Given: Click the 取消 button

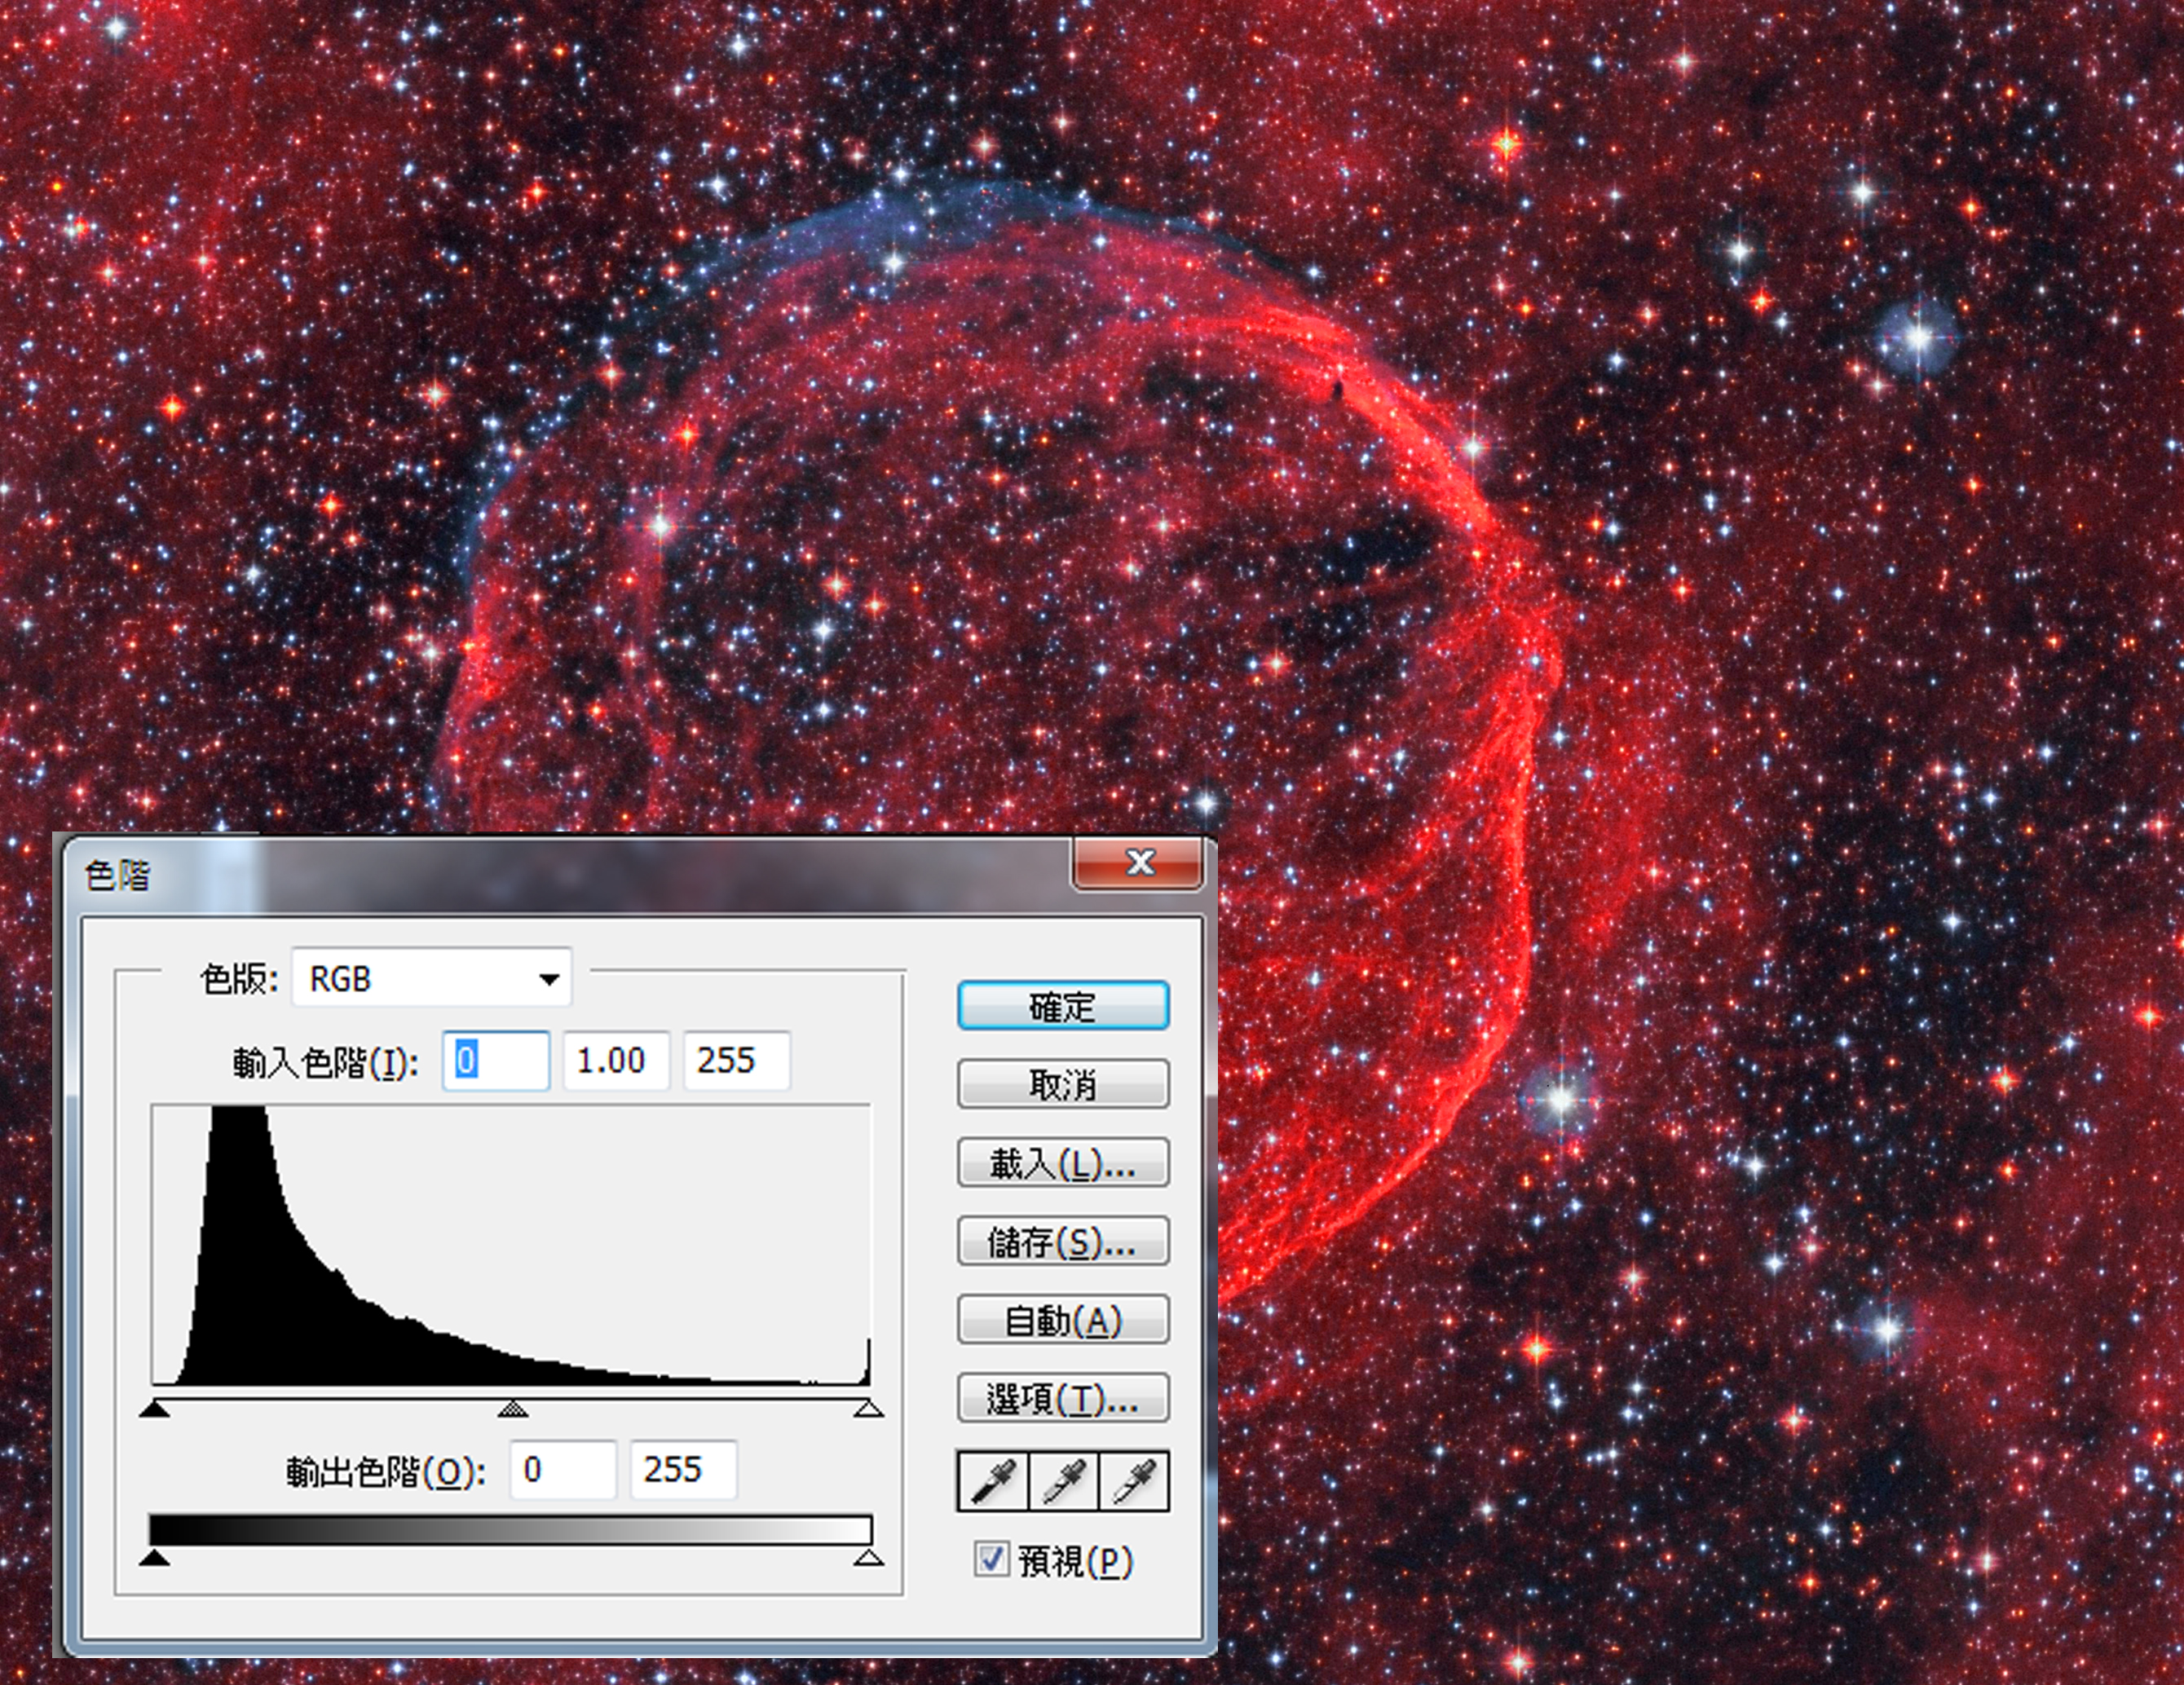Looking at the screenshot, I should pyautogui.click(x=1062, y=1084).
